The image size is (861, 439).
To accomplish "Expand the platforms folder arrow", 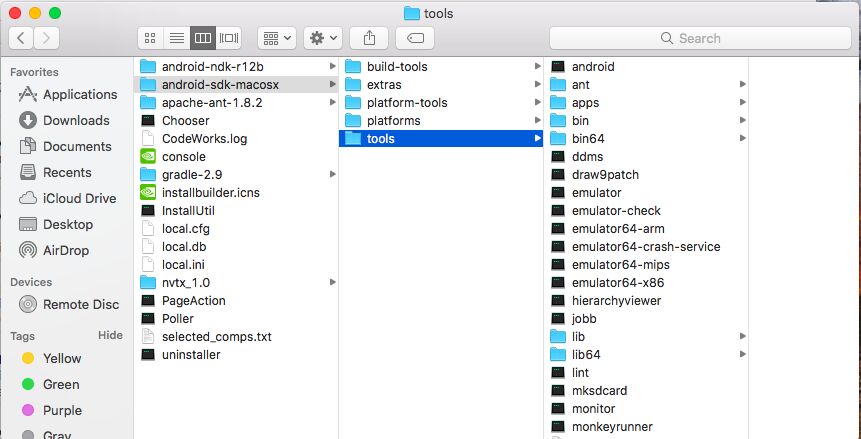I will pos(538,120).
